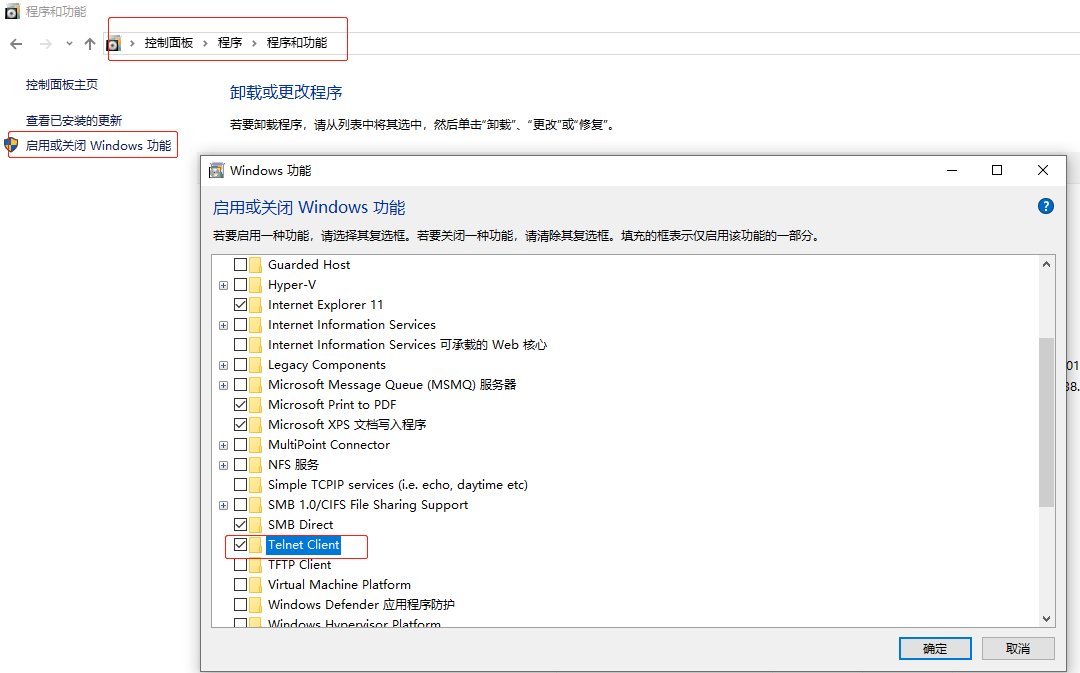Expand the Internet Information Services node
Screen dimensions: 1080x673
coord(223,325)
